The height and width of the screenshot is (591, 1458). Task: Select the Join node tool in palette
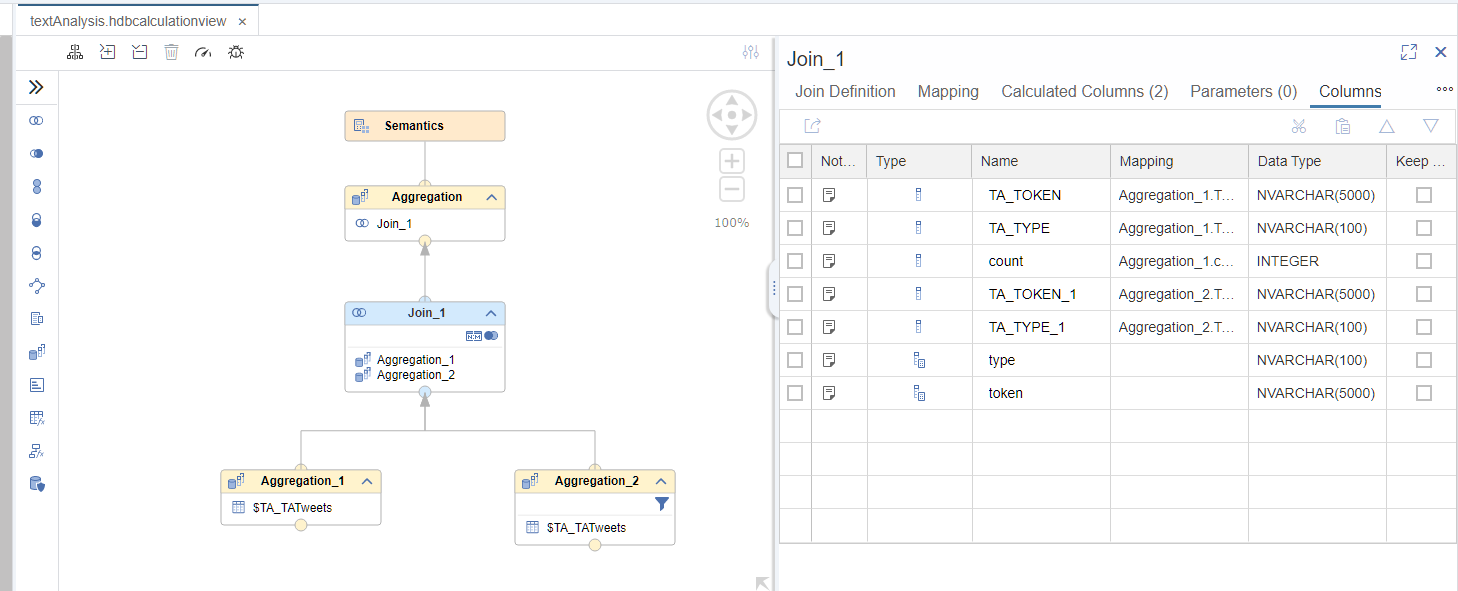(37, 120)
